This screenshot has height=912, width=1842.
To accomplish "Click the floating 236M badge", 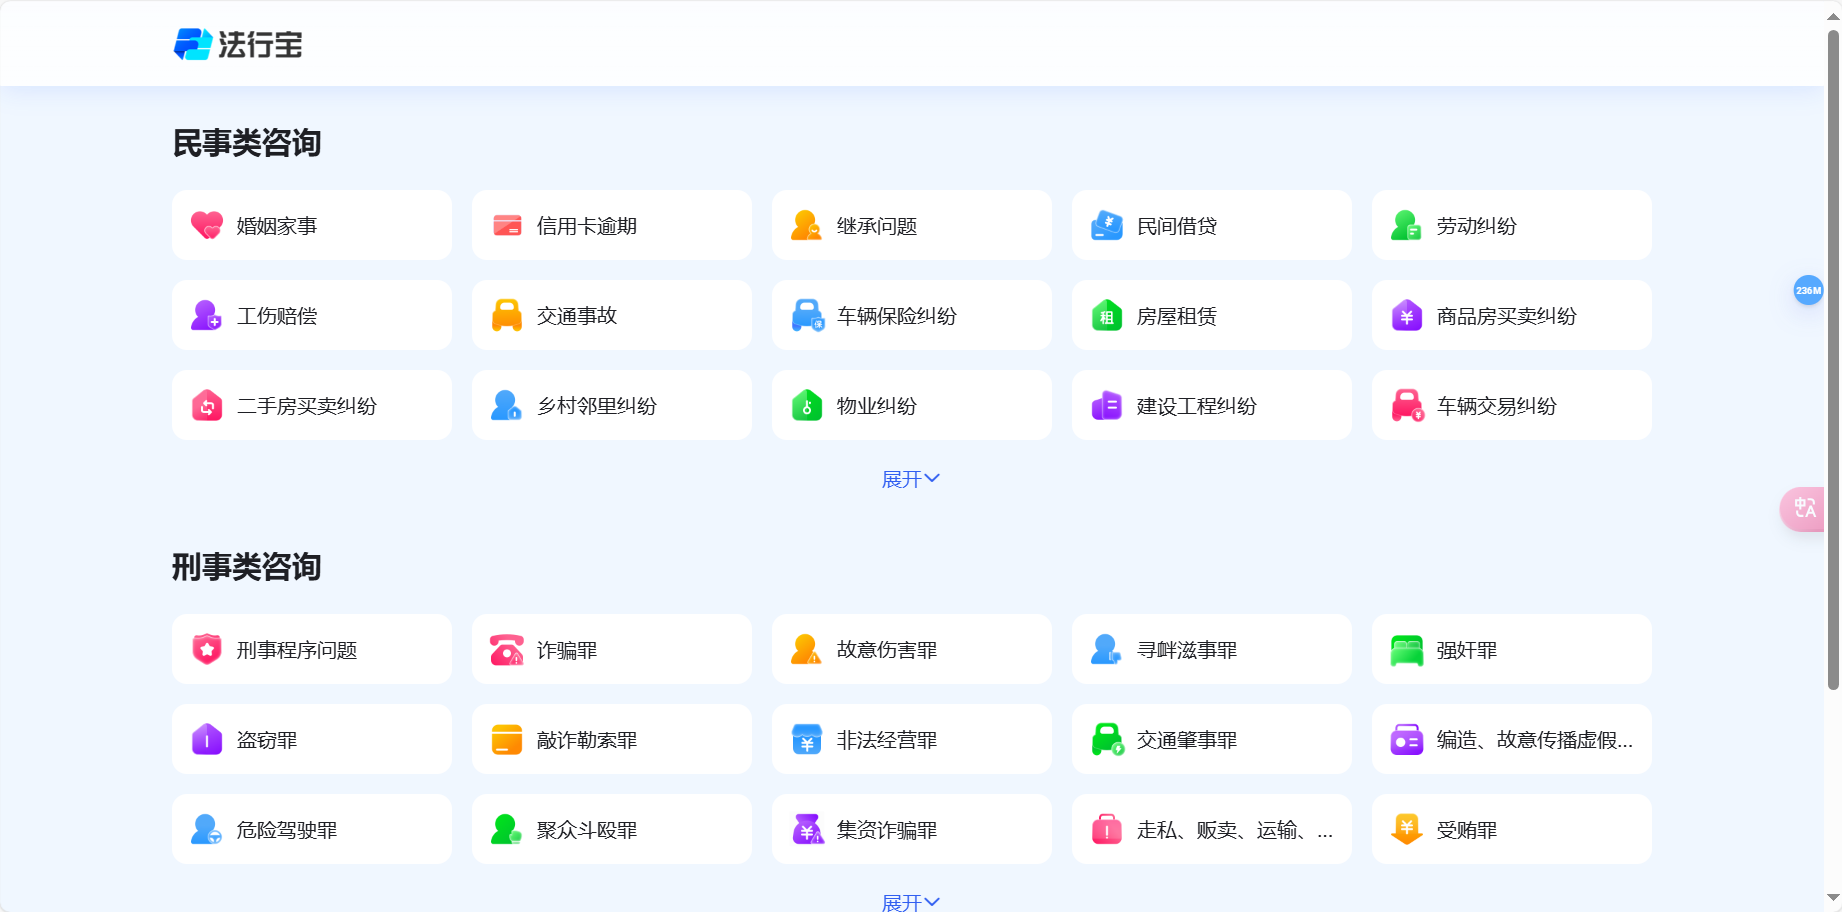I will (x=1808, y=291).
